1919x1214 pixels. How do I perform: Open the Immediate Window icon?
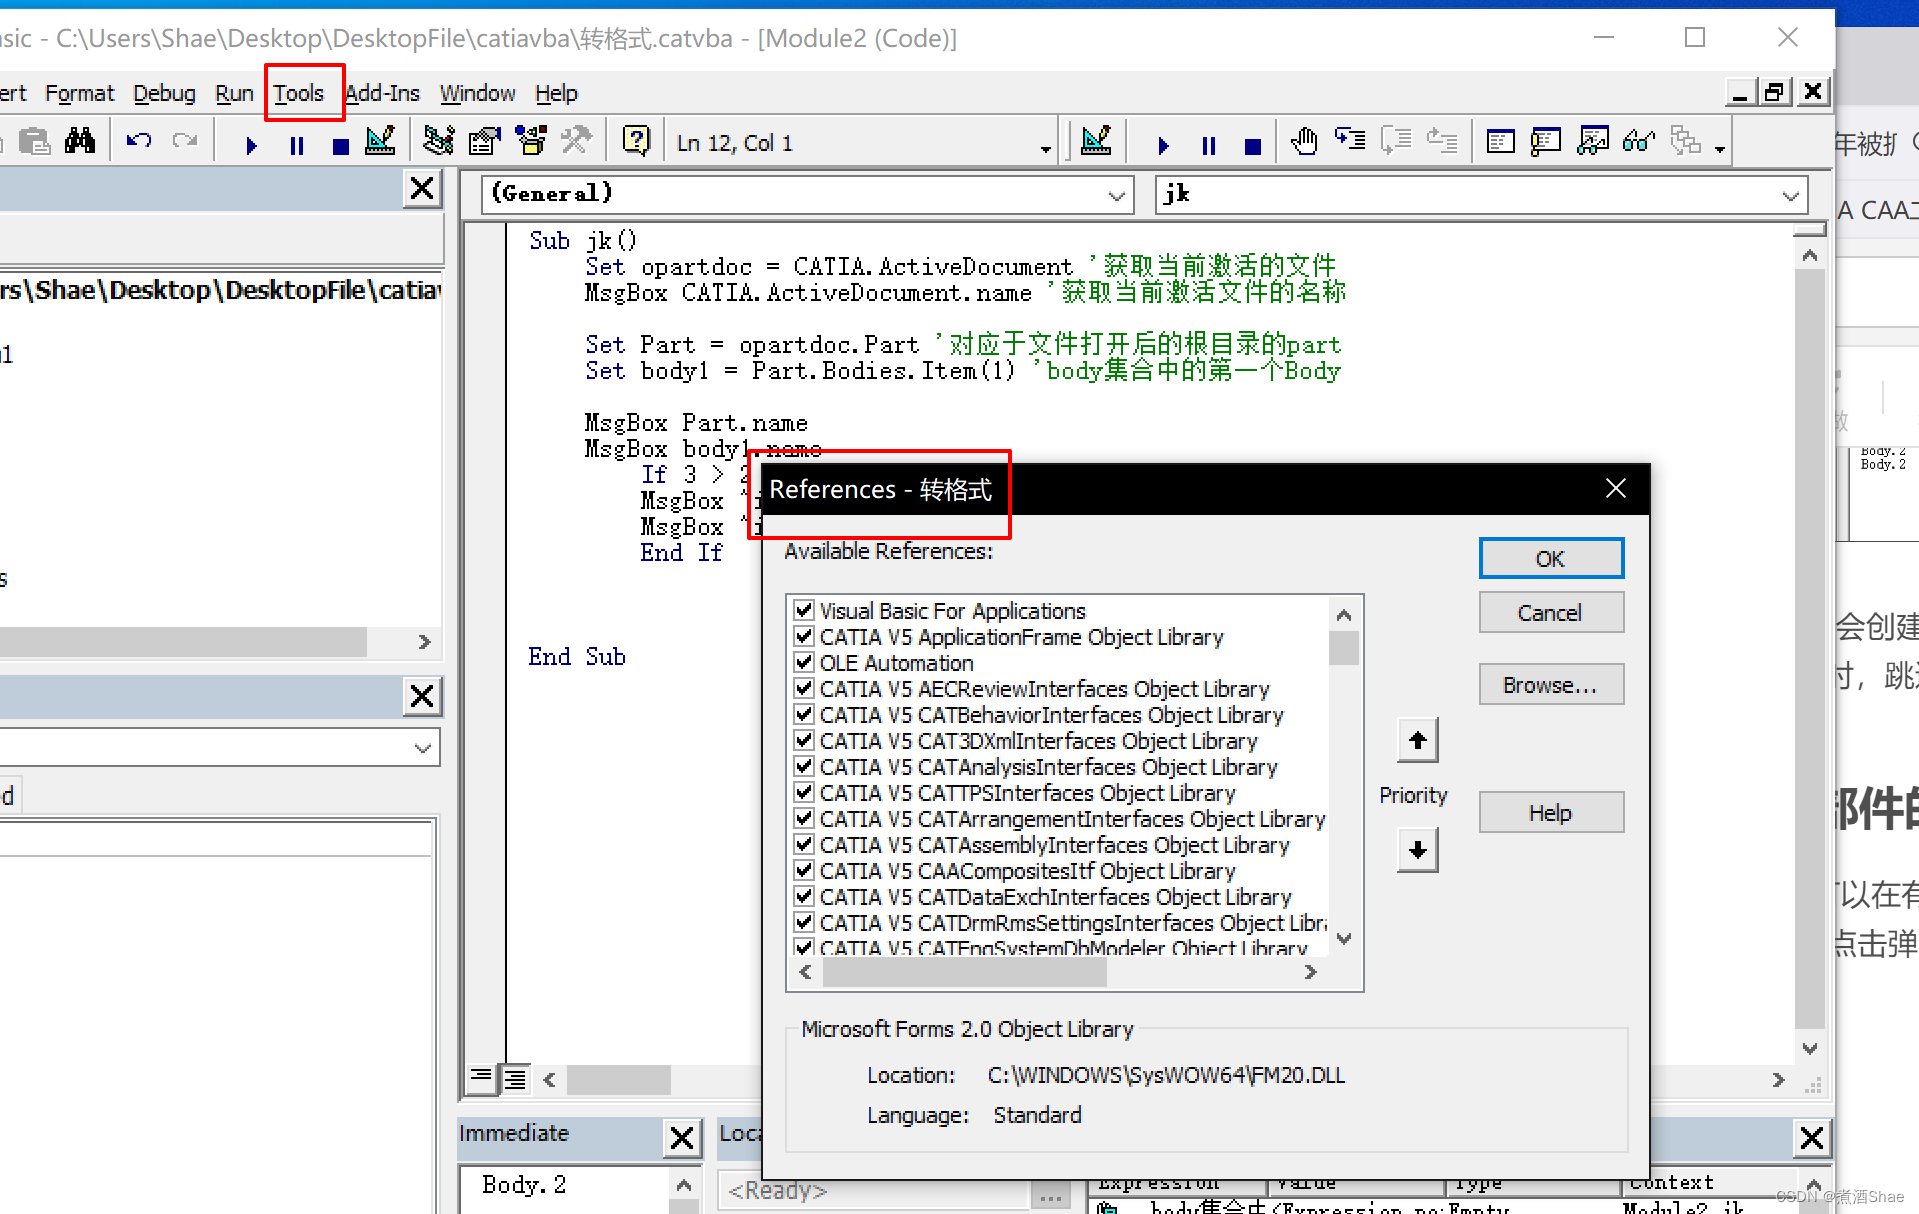[1546, 141]
